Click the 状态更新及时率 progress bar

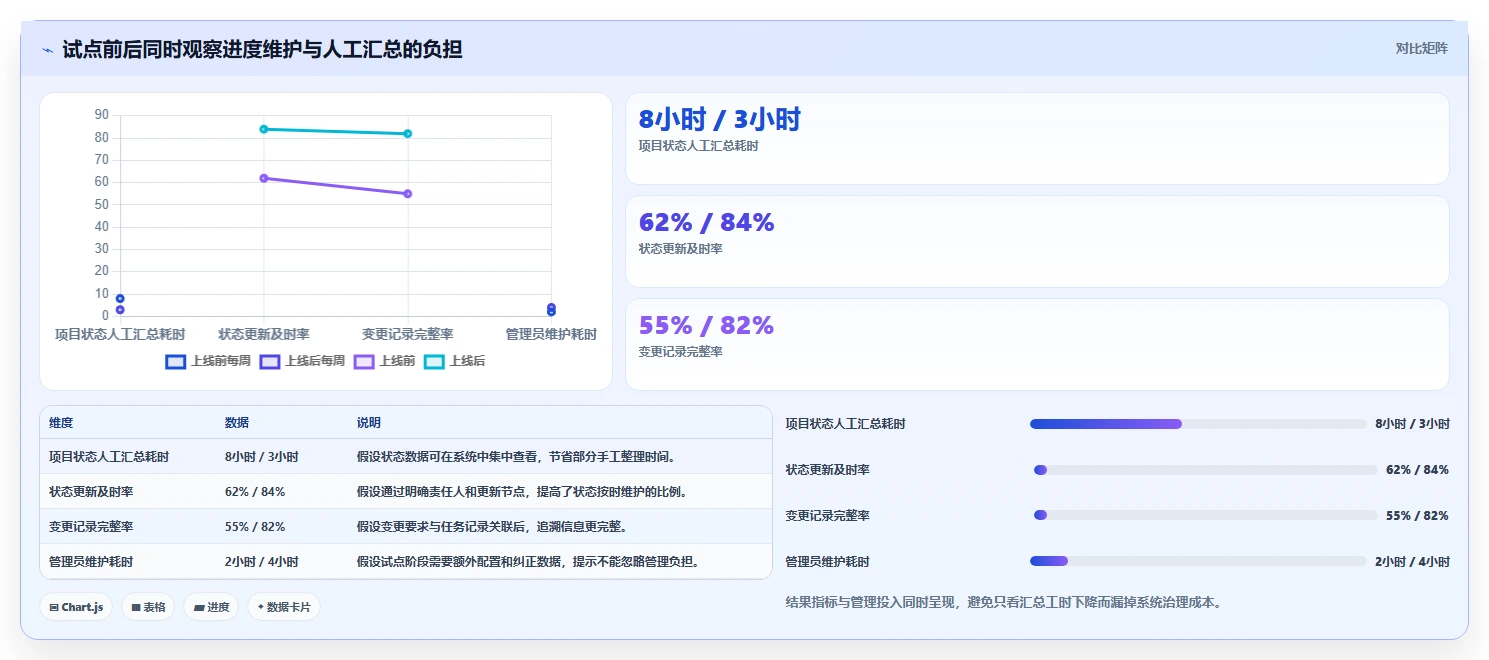point(1205,470)
